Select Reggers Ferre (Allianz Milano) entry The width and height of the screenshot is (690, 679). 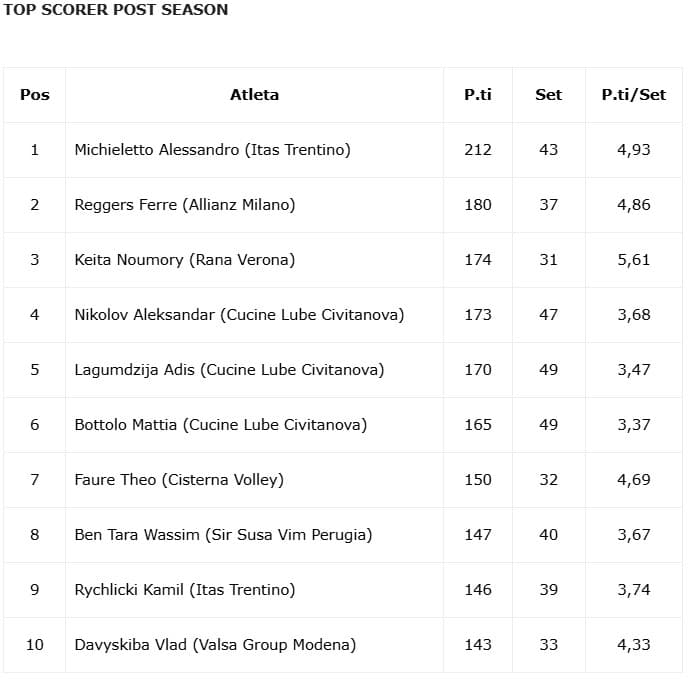[185, 205]
